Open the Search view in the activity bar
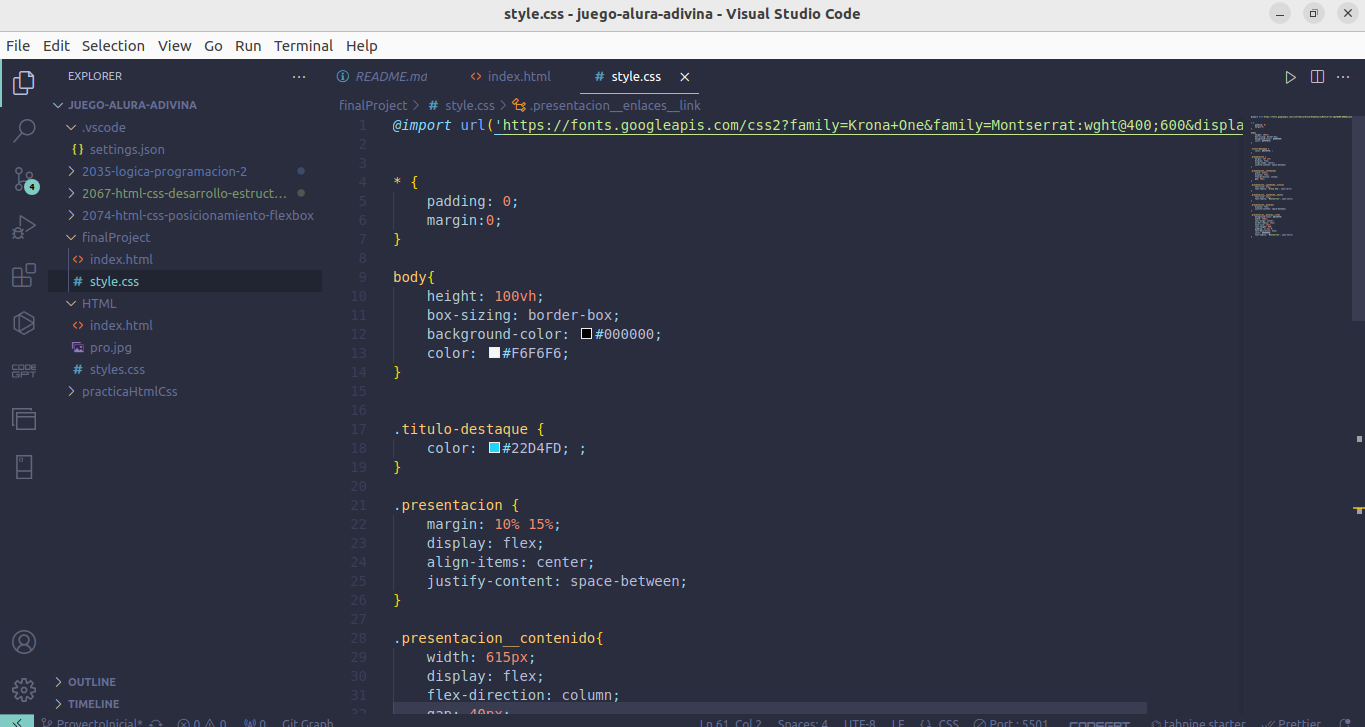 [x=24, y=130]
